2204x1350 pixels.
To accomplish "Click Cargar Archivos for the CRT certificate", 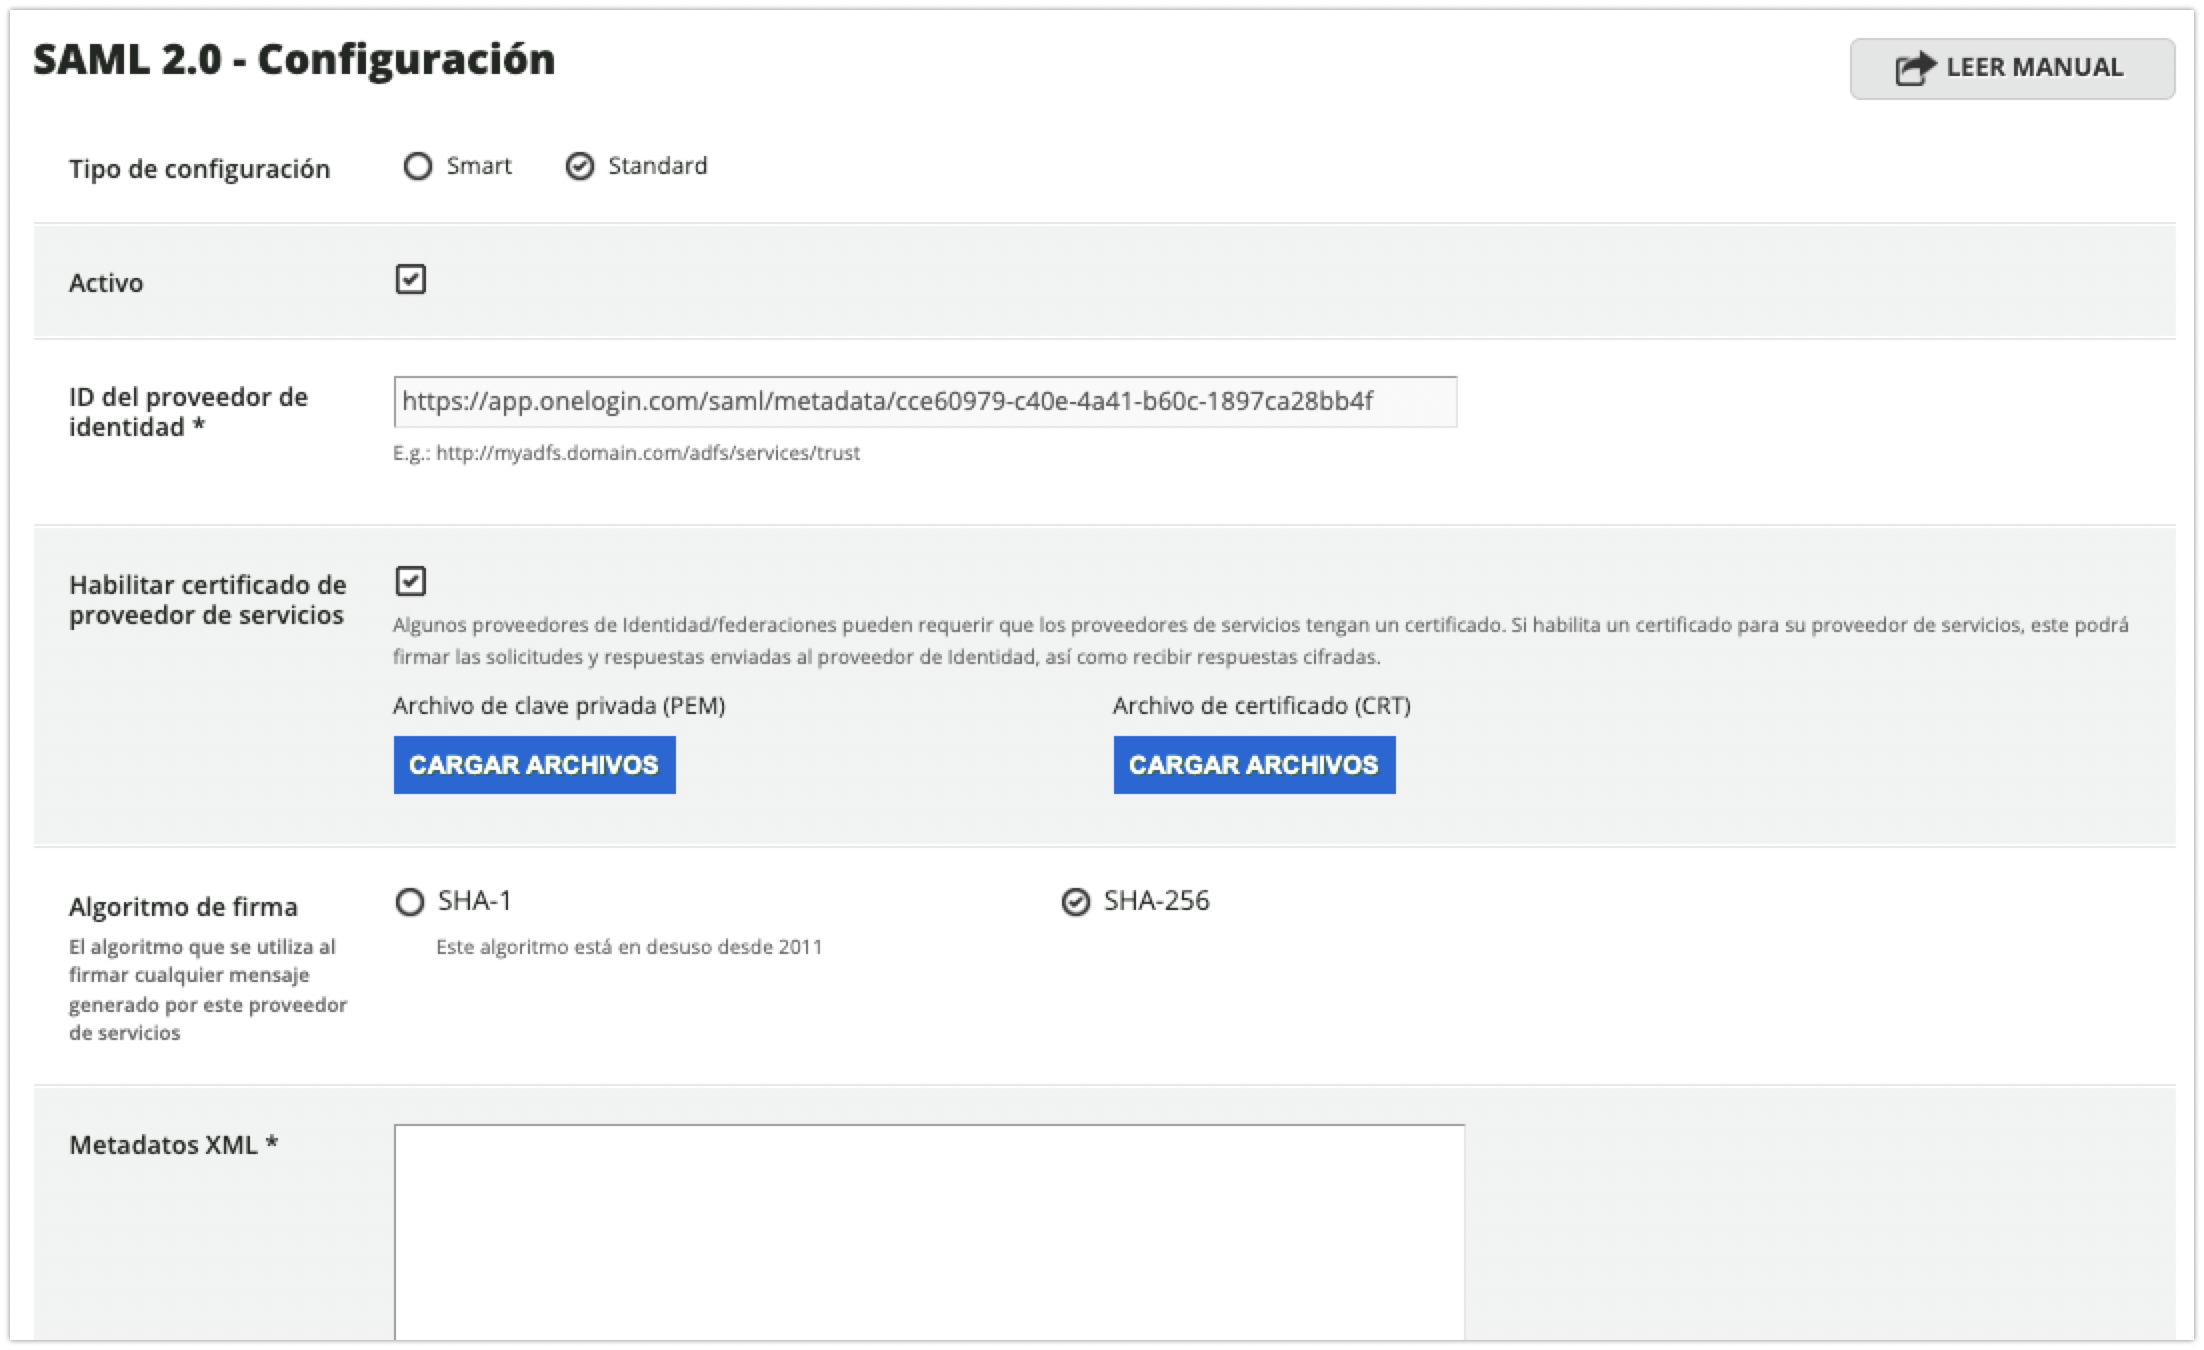I will click(1254, 764).
